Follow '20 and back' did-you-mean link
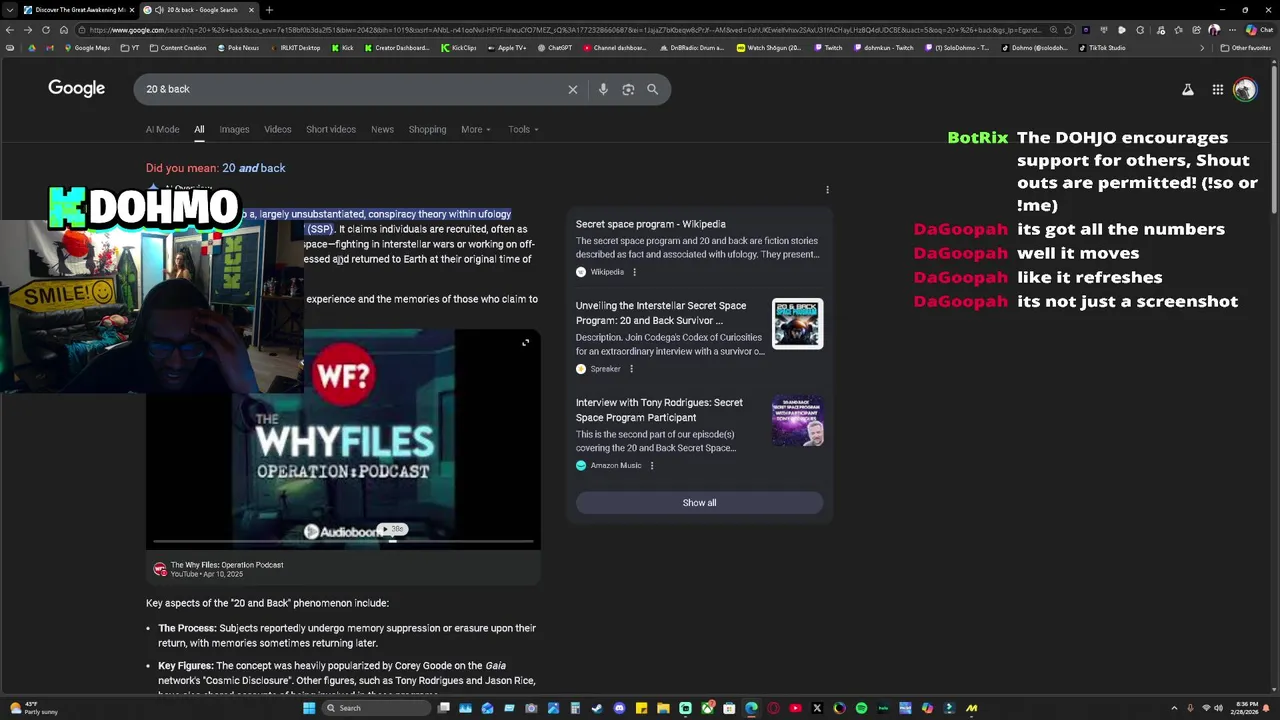 253,168
